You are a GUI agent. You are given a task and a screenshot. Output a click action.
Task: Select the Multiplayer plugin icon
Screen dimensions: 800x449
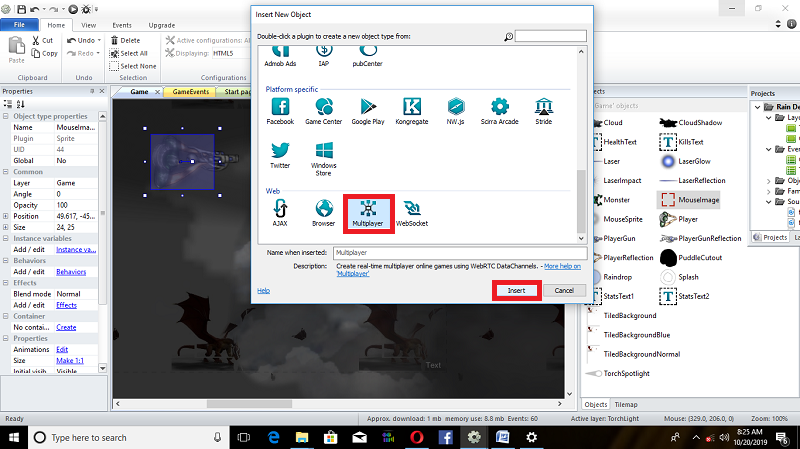(x=368, y=209)
